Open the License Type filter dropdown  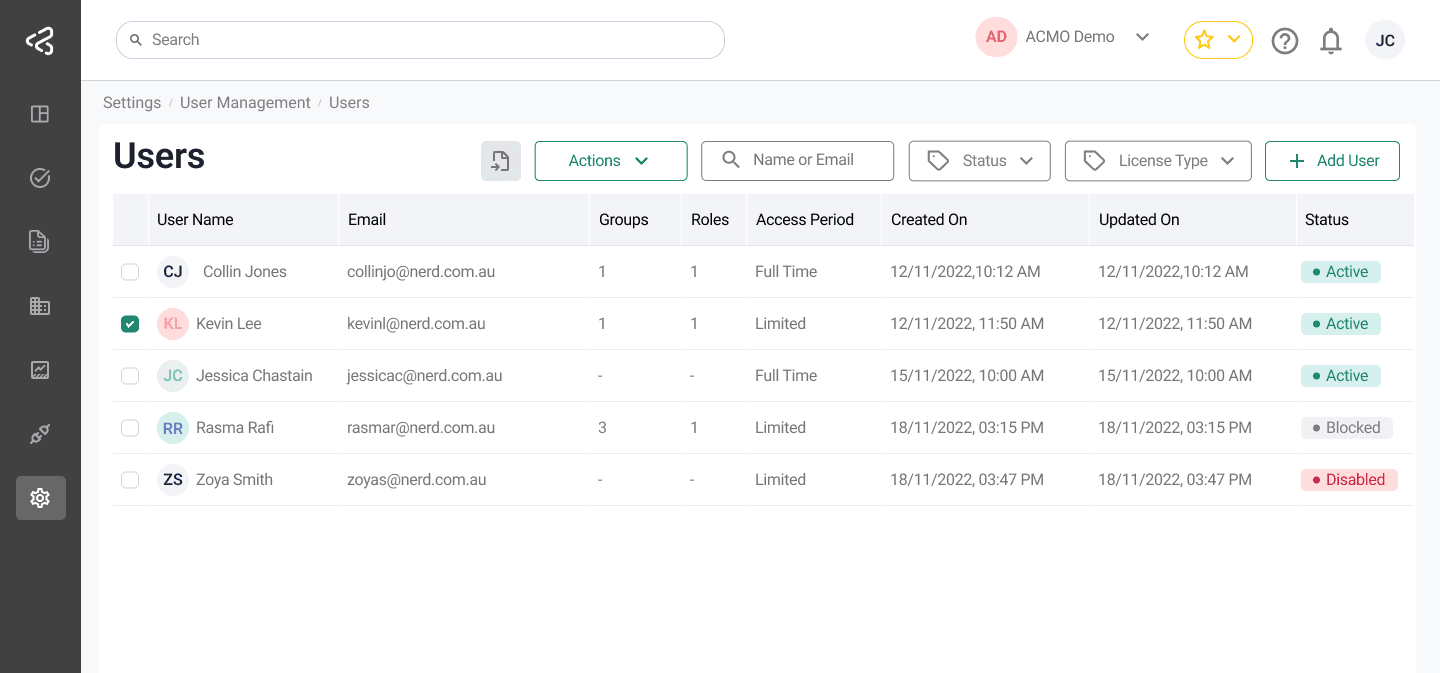pos(1157,160)
